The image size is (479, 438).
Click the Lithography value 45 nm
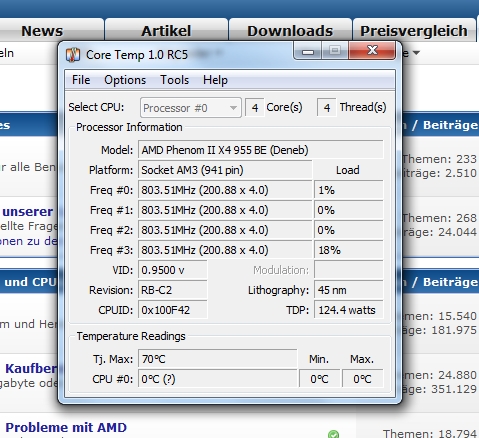coord(349,290)
